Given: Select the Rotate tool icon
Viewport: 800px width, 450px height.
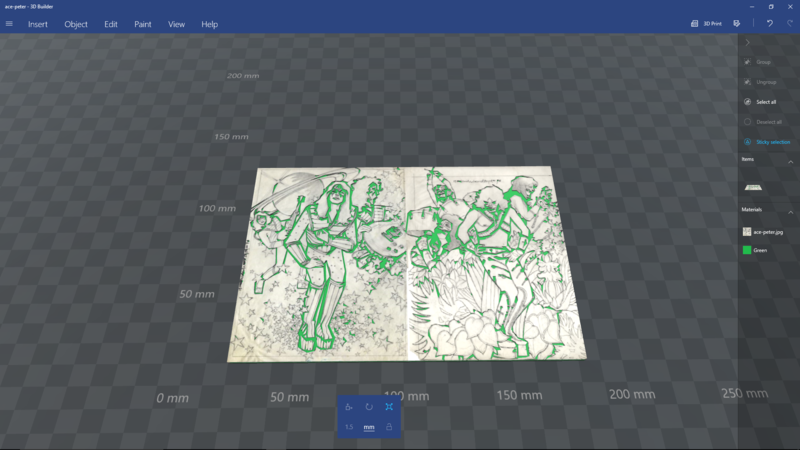Looking at the screenshot, I should [x=369, y=407].
